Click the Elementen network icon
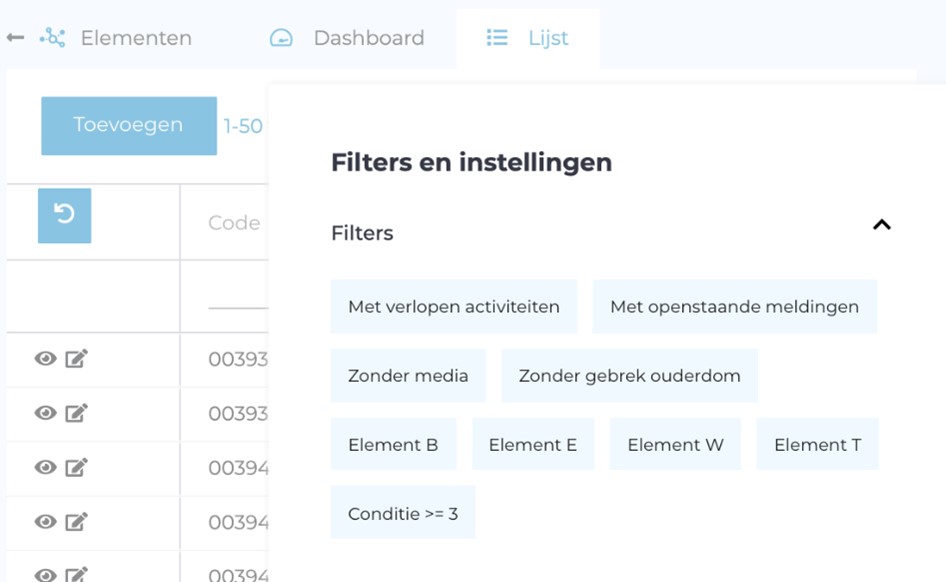The image size is (946, 582). point(52,37)
